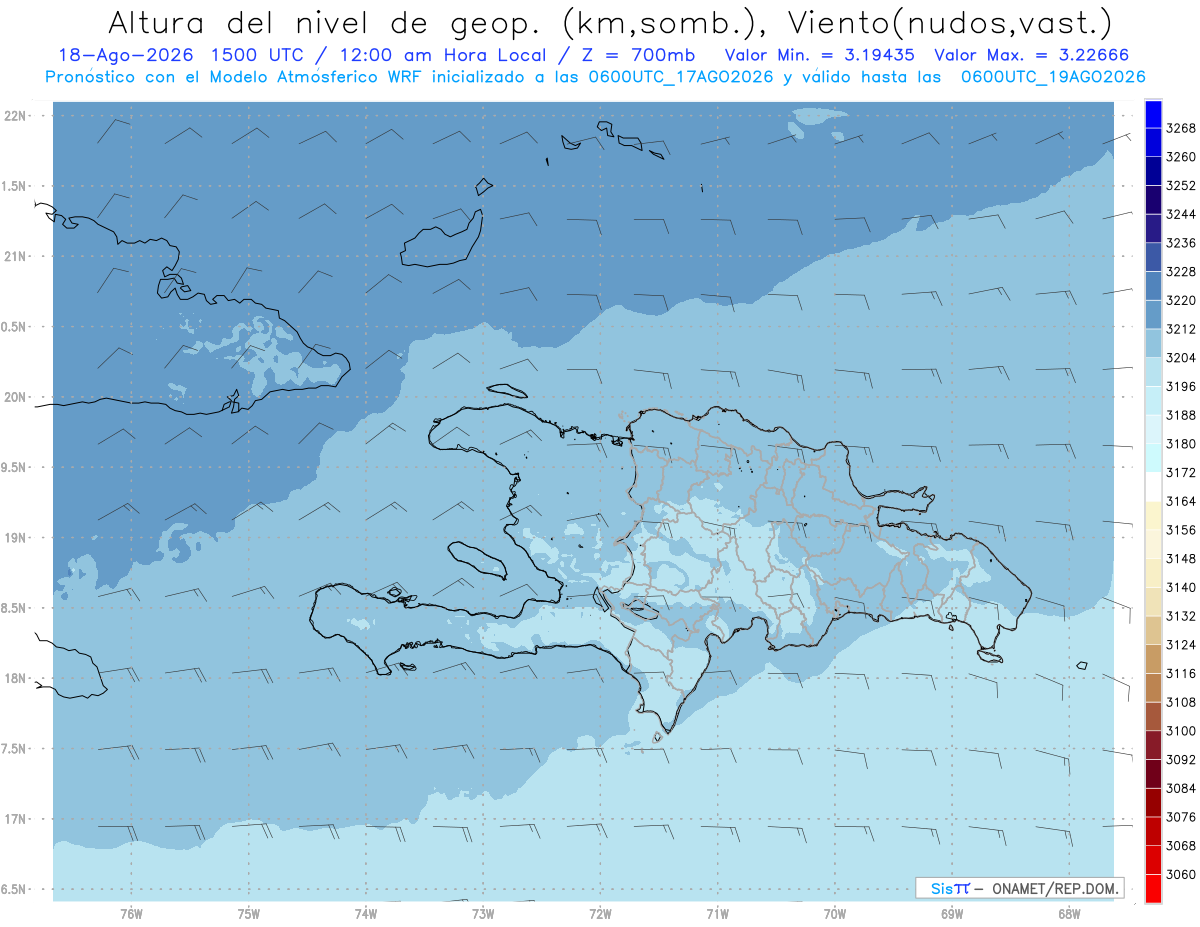Click the '76W' longitude label

click(x=131, y=914)
